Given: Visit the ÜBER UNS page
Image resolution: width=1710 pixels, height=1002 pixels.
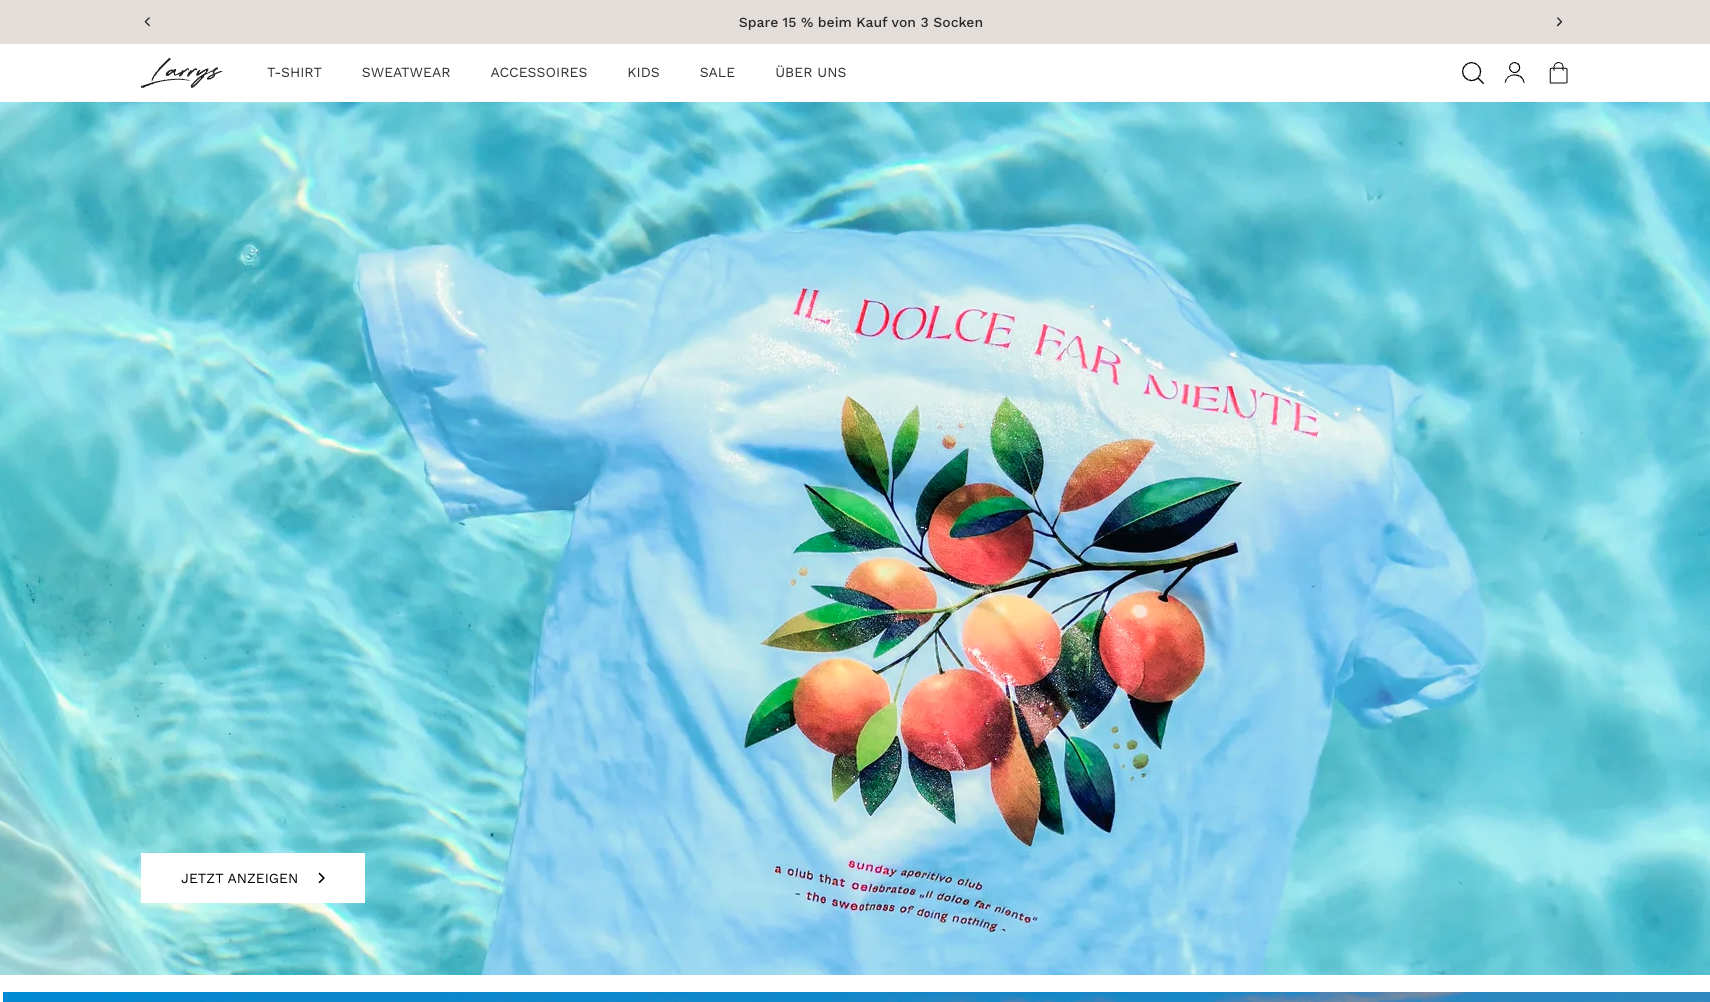Looking at the screenshot, I should click(x=810, y=73).
